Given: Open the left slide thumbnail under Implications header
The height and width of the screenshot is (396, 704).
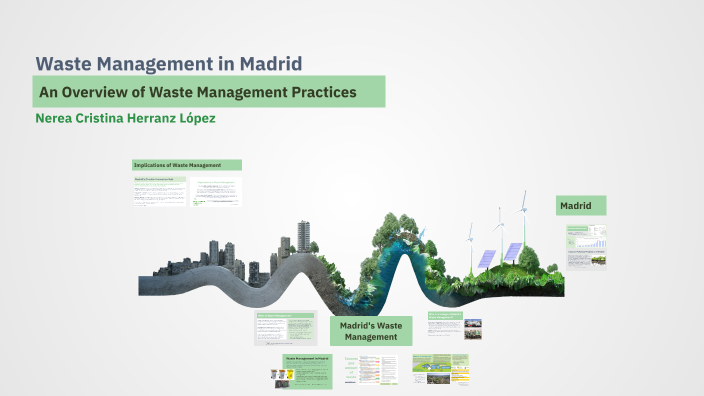Looking at the screenshot, I should [159, 191].
